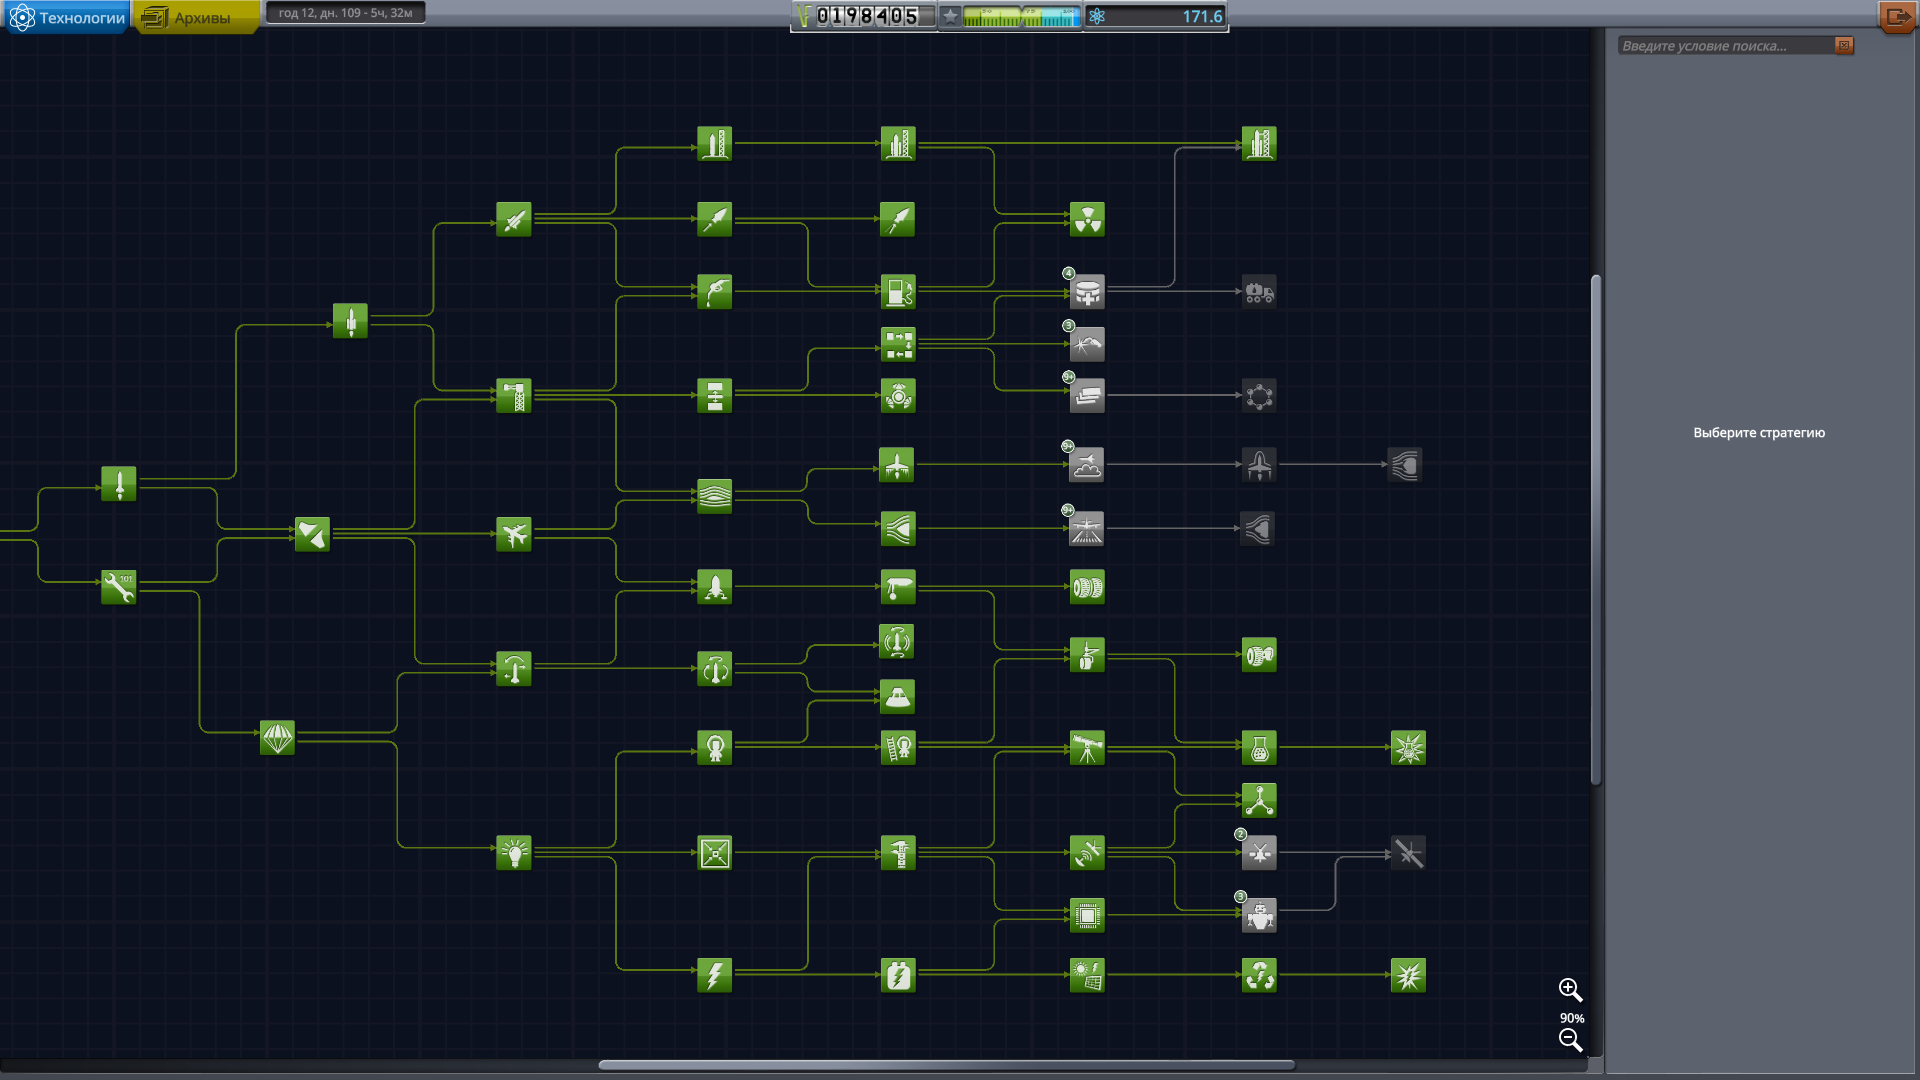
Task: Select the light bulb technology node
Action: (x=514, y=853)
